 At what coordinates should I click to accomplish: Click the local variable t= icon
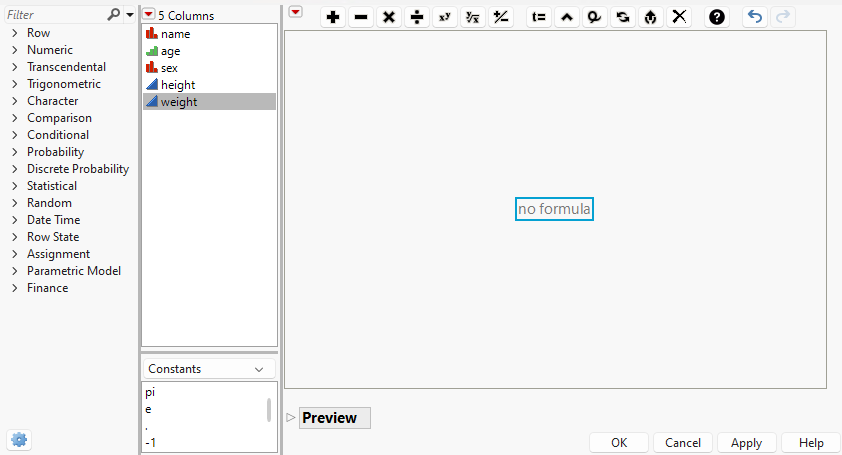point(539,17)
